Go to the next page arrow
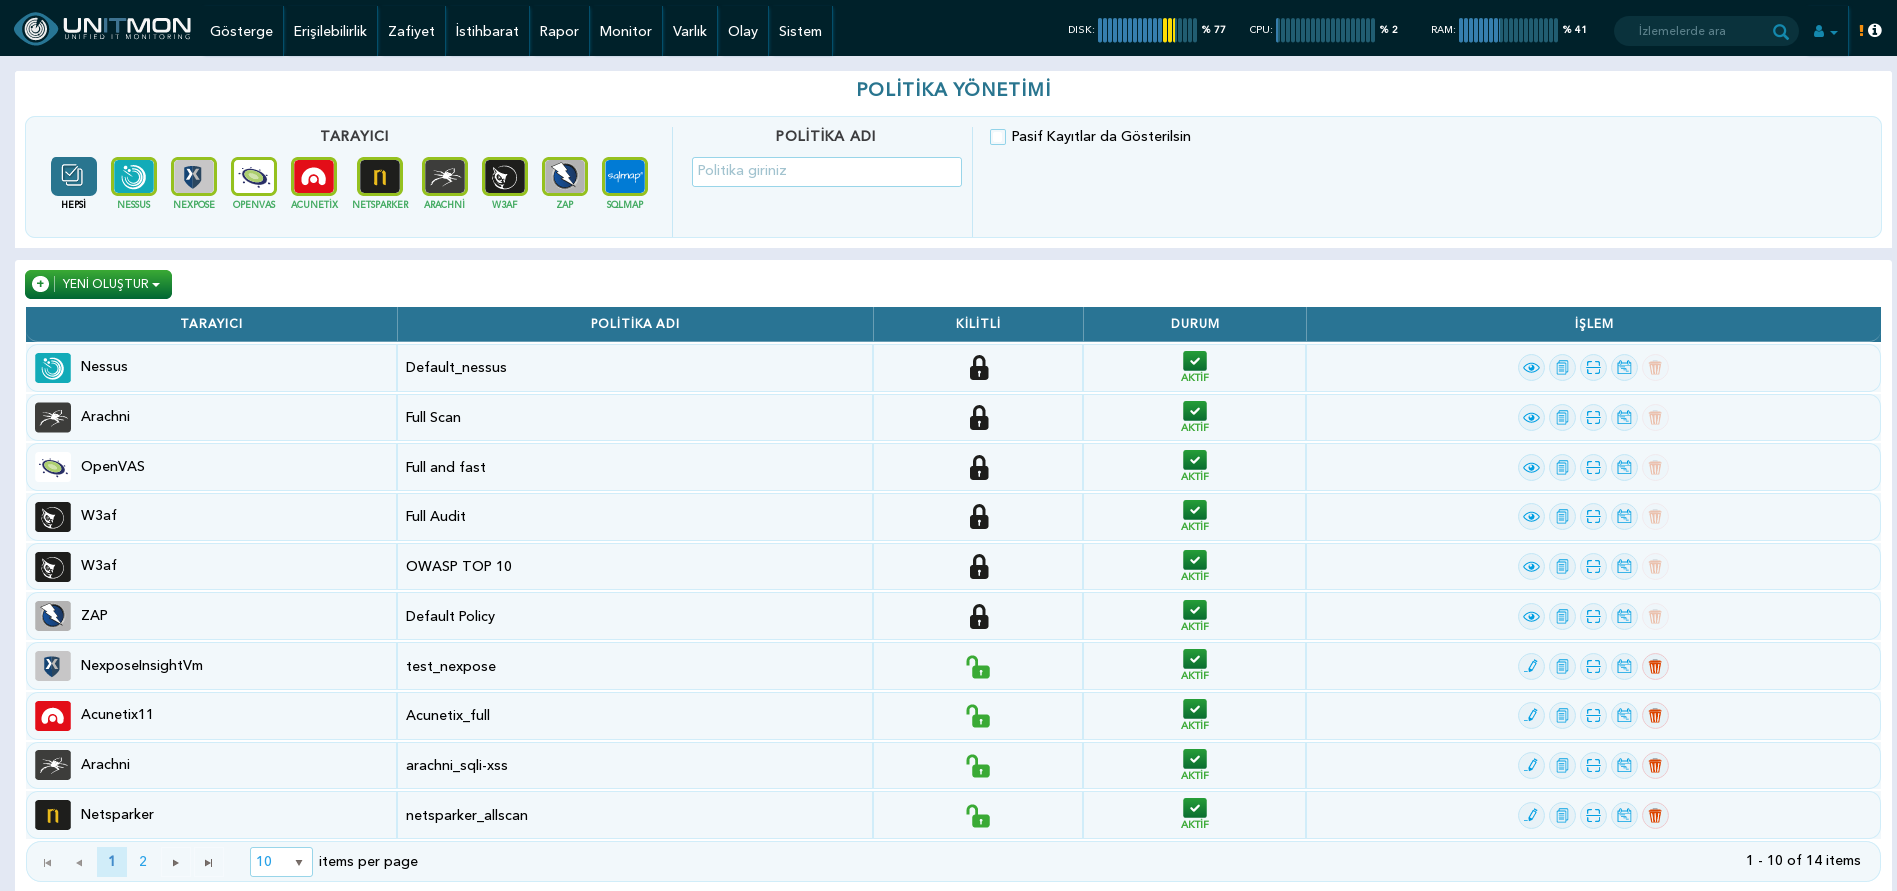1897x891 pixels. coord(176,862)
